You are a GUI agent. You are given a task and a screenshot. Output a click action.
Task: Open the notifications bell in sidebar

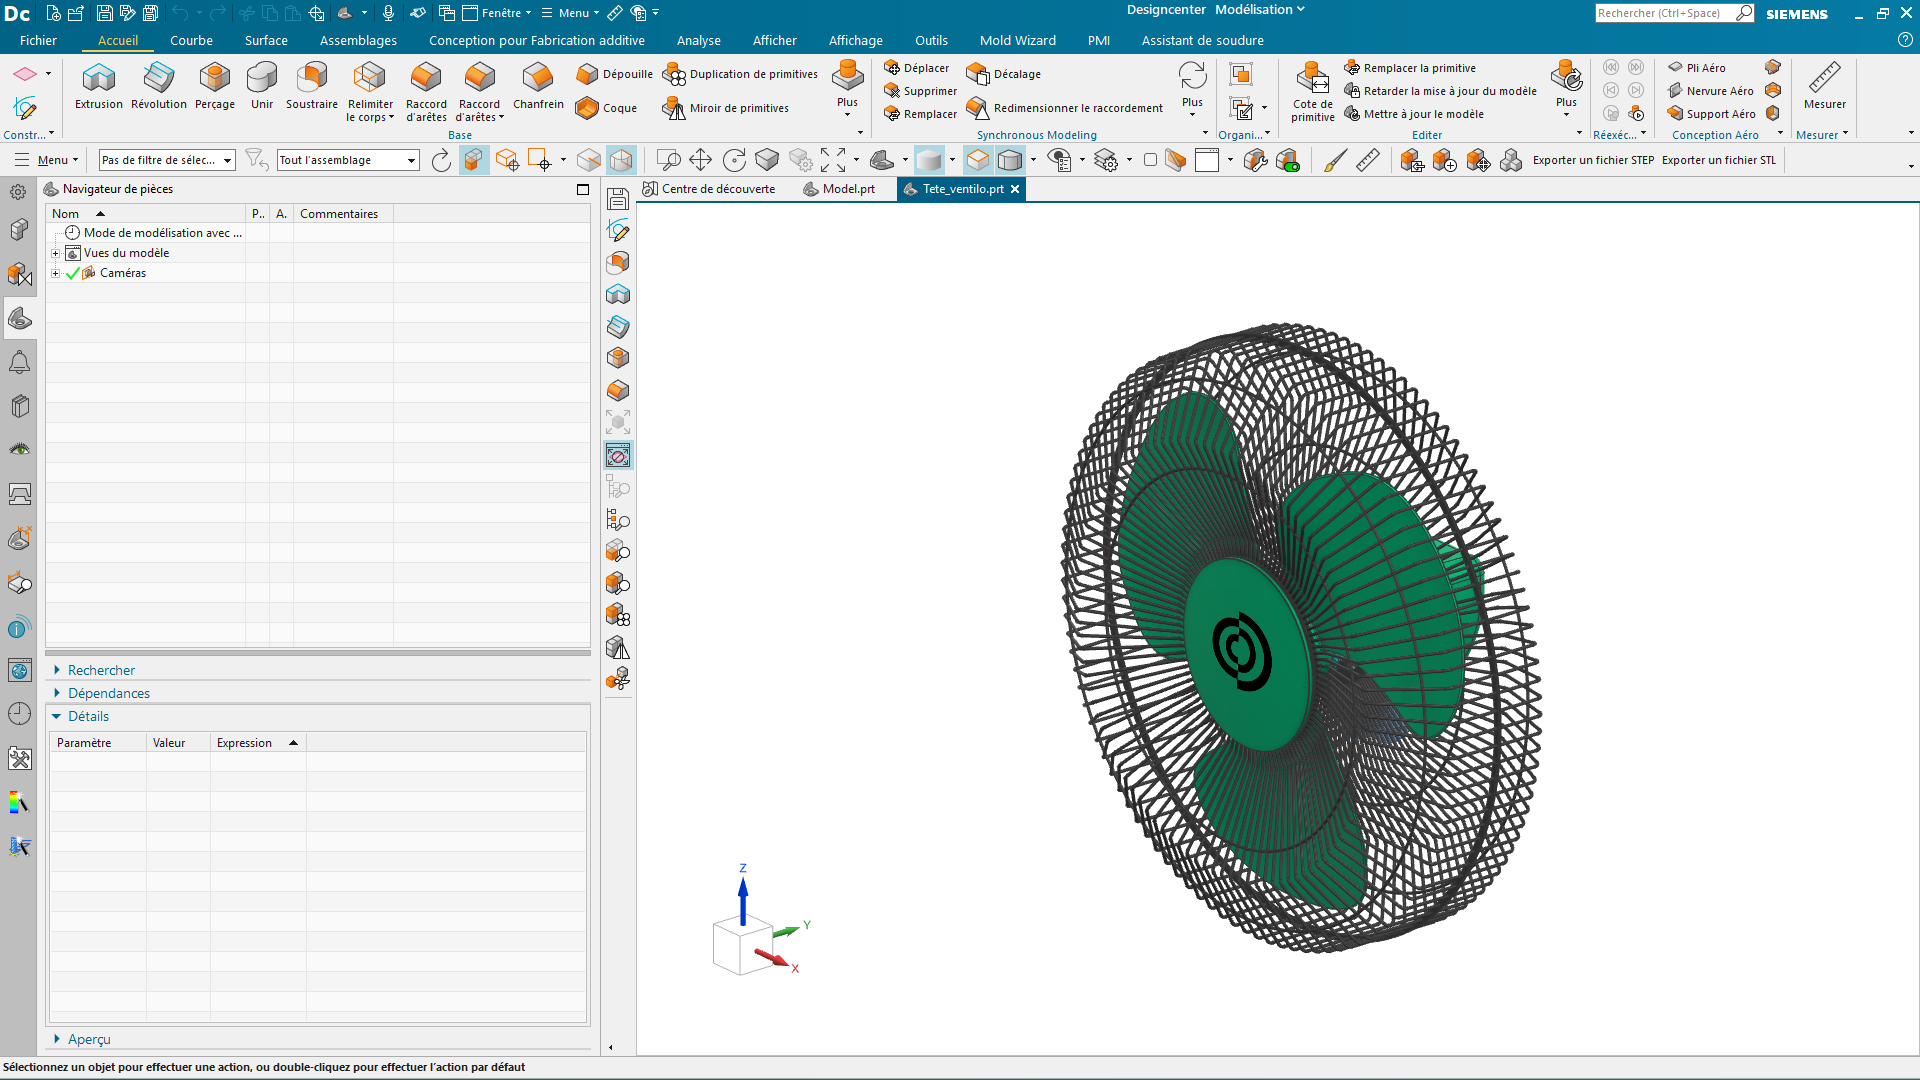[19, 362]
